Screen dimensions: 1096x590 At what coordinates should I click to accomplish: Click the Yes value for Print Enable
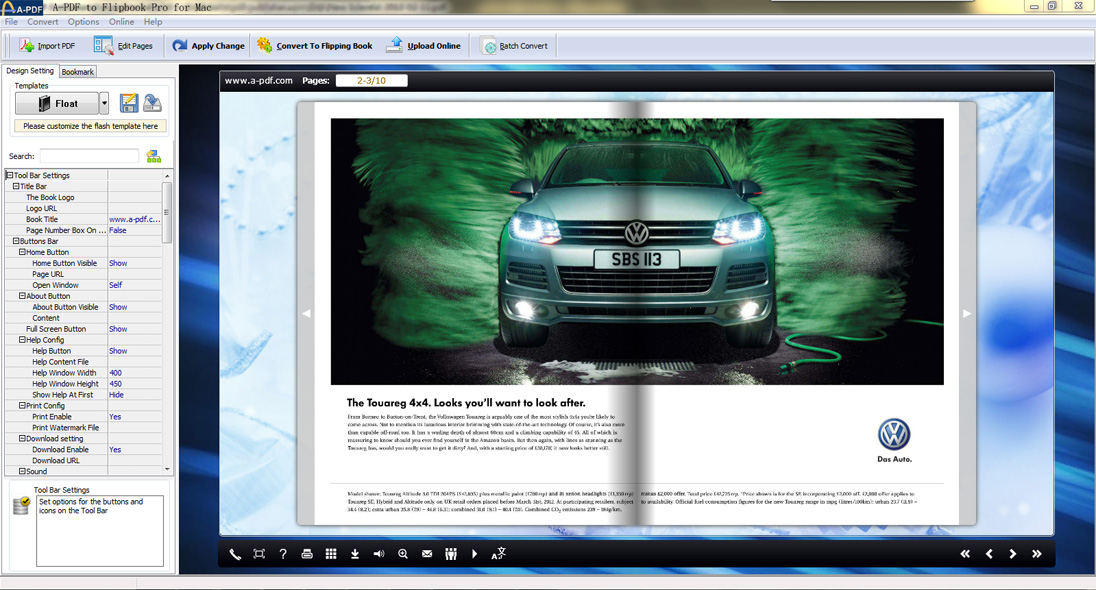(115, 417)
